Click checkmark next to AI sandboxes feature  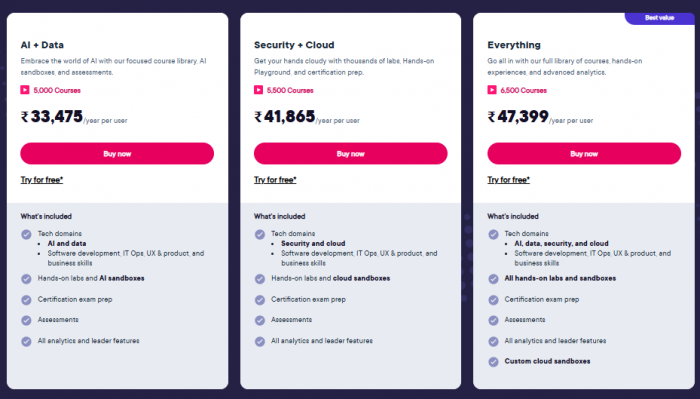[26, 279]
